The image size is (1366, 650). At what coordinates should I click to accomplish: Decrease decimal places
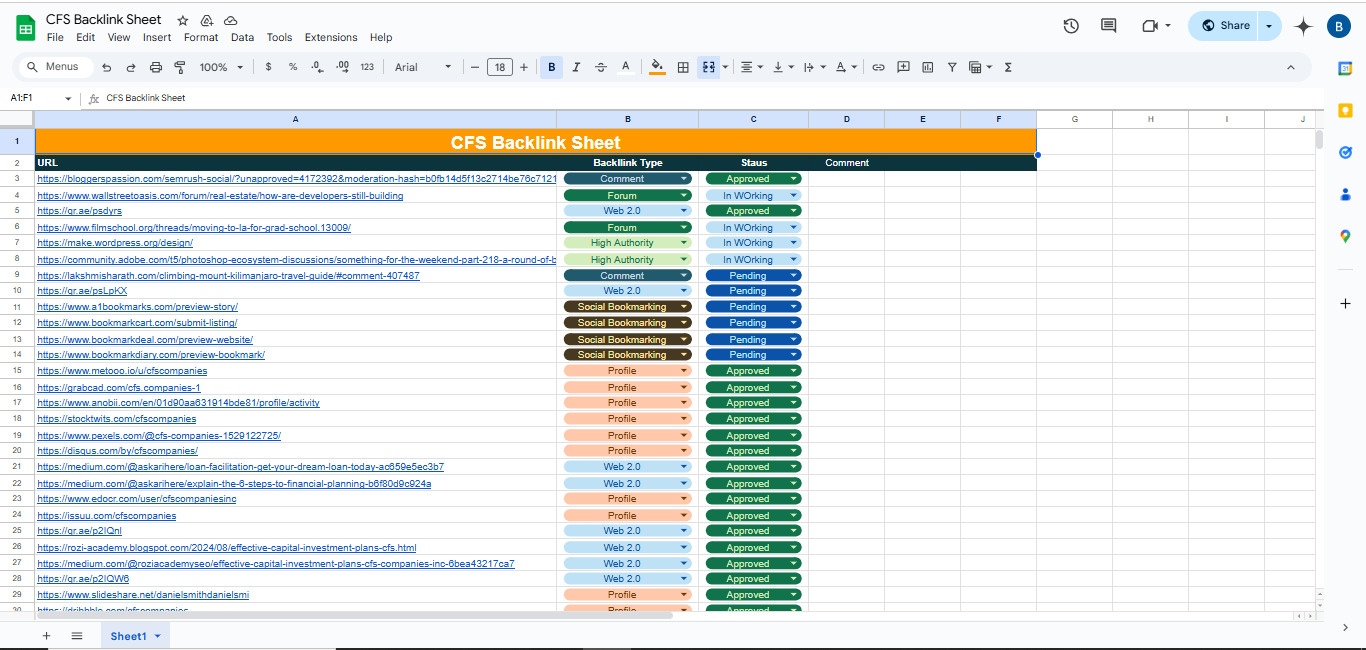point(317,67)
